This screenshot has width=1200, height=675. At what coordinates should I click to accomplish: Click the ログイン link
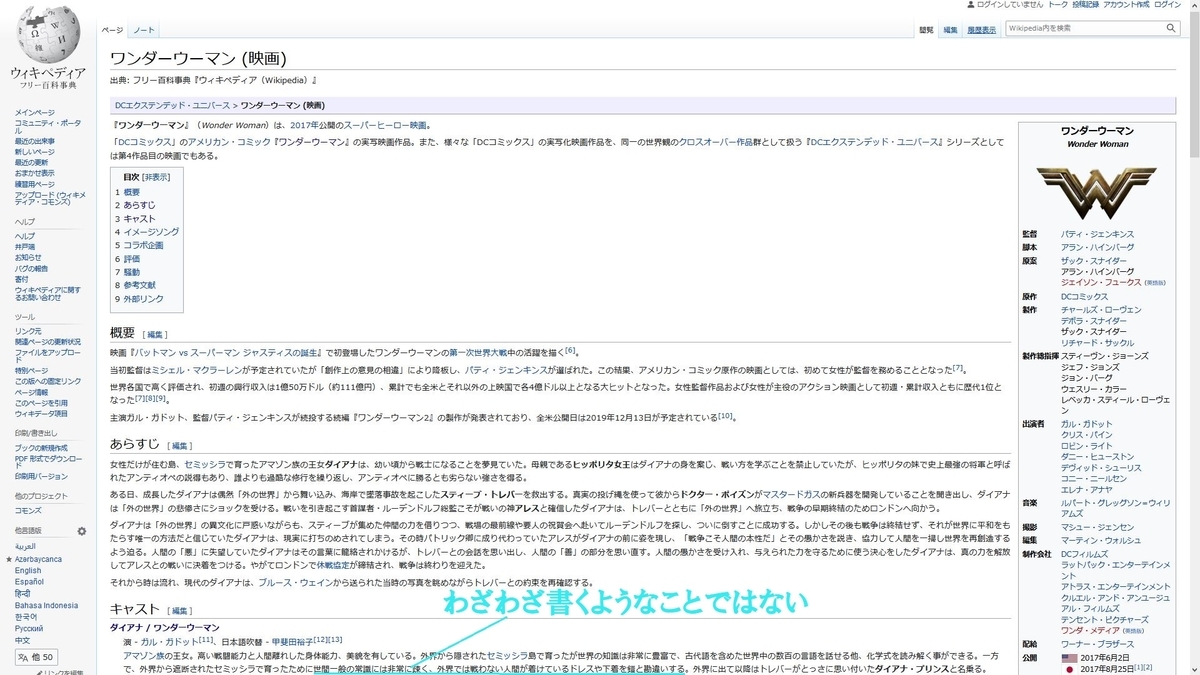tap(1167, 5)
